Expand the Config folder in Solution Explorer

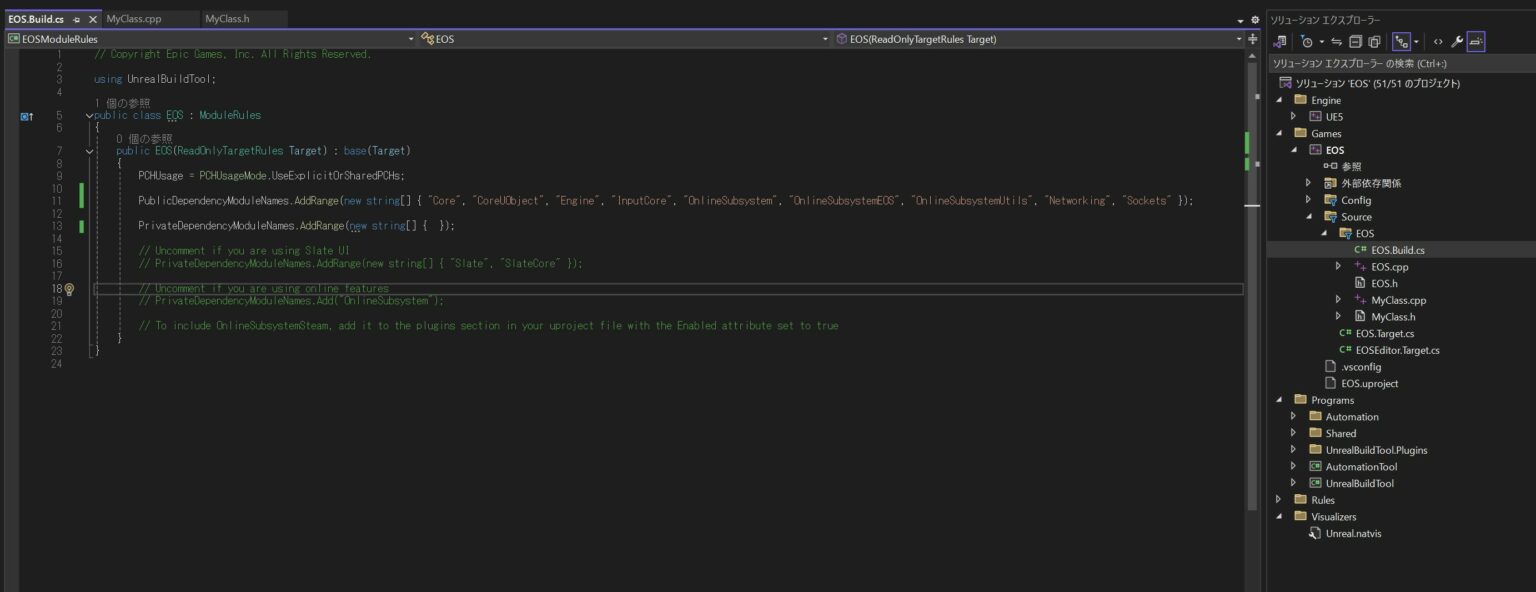tap(1308, 200)
